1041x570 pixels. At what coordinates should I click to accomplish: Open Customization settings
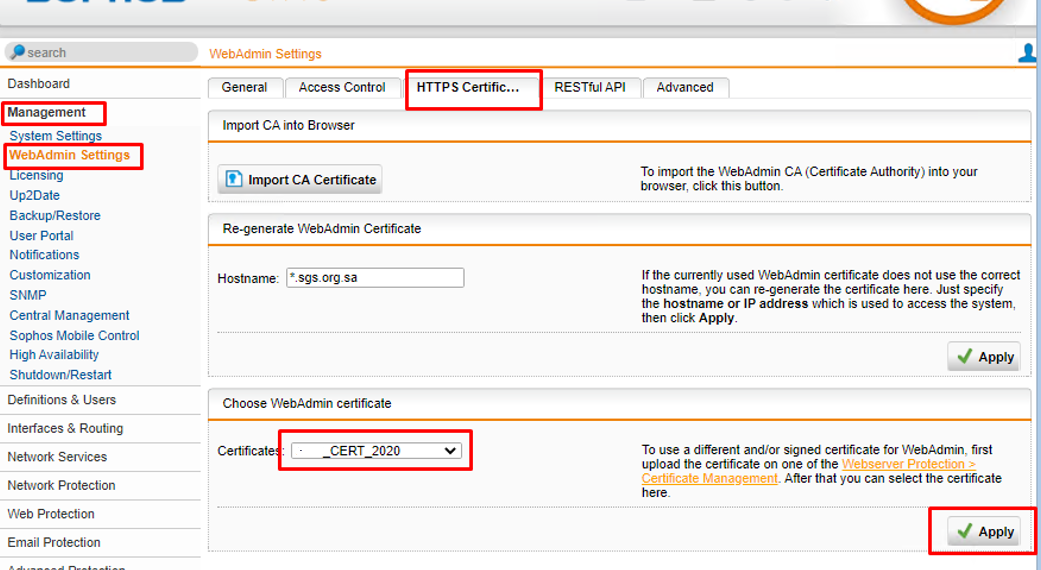pyautogui.click(x=50, y=275)
